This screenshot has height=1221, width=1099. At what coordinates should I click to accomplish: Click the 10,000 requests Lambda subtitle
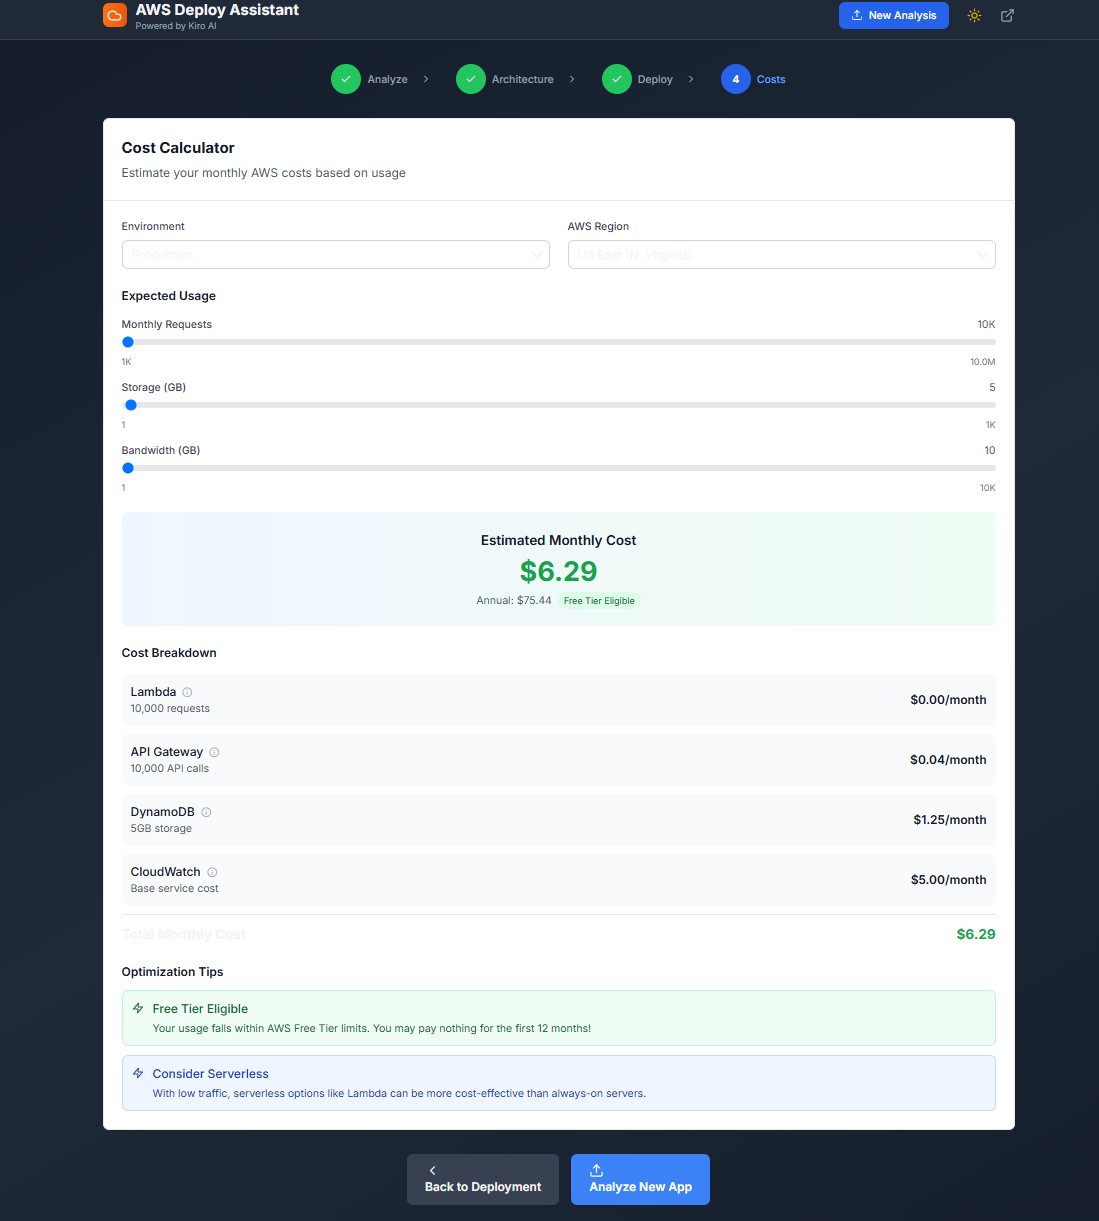(170, 708)
